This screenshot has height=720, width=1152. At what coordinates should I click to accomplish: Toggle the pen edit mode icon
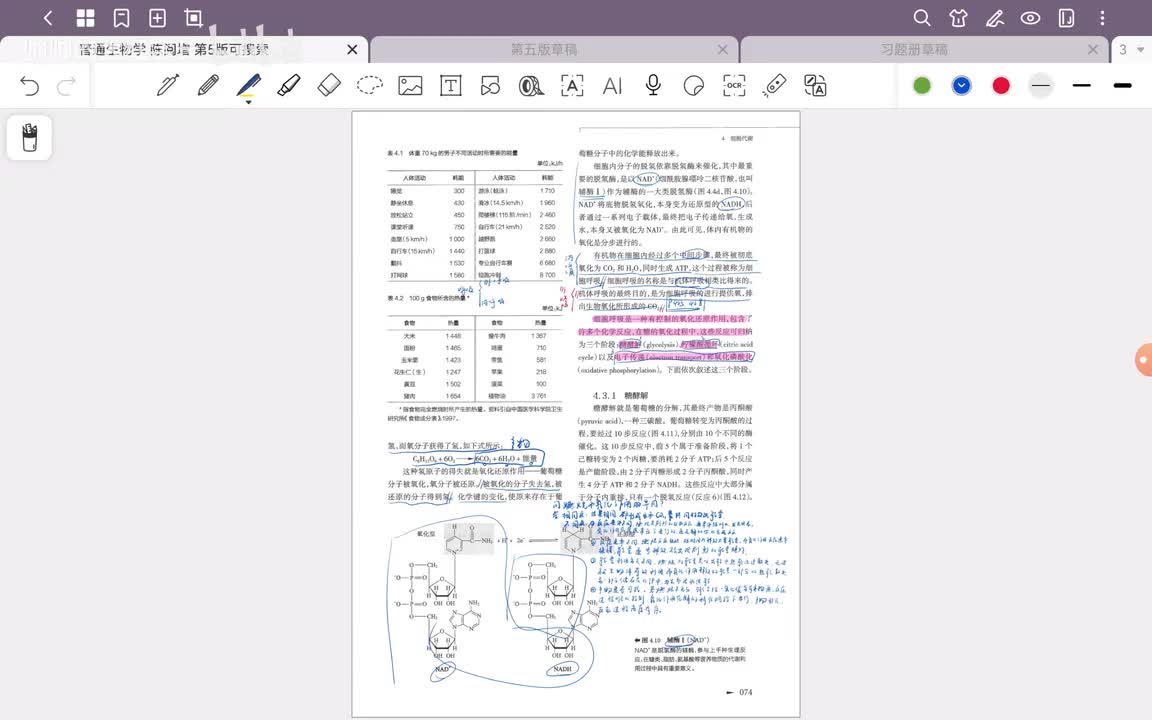tap(995, 18)
